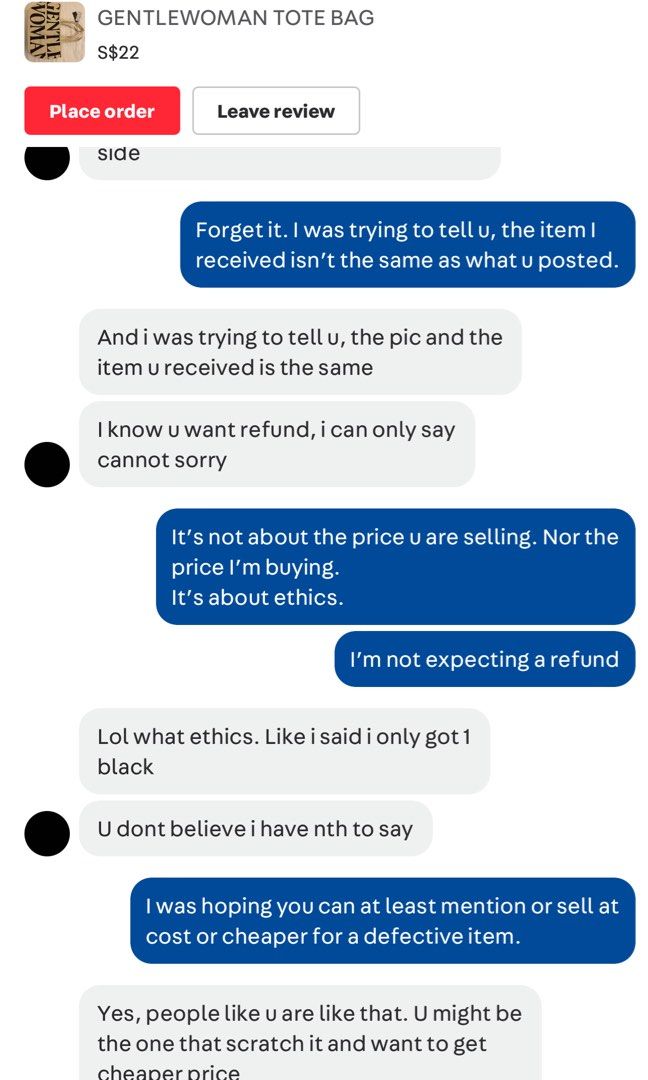This screenshot has width=648, height=1080.
Task: Open seller avatar beside 'cannot sorry' message
Action: click(47, 464)
